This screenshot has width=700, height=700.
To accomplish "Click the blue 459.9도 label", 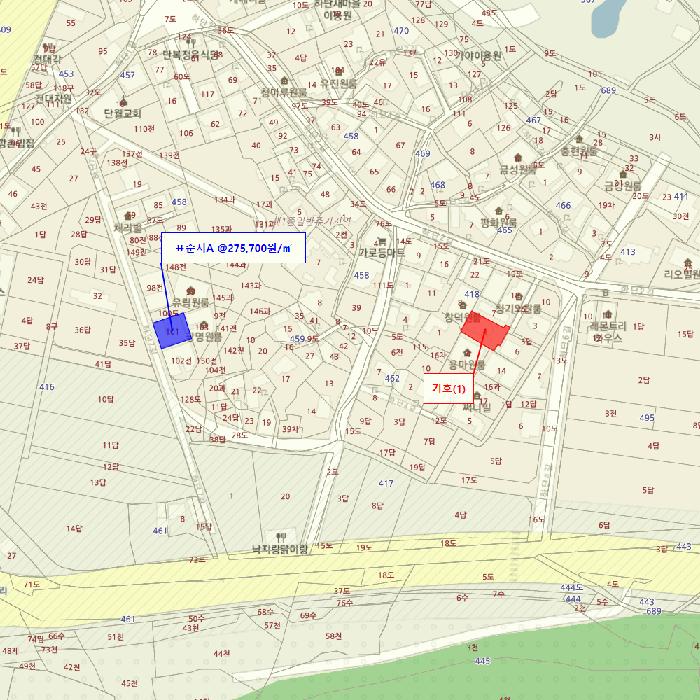I will point(304,339).
